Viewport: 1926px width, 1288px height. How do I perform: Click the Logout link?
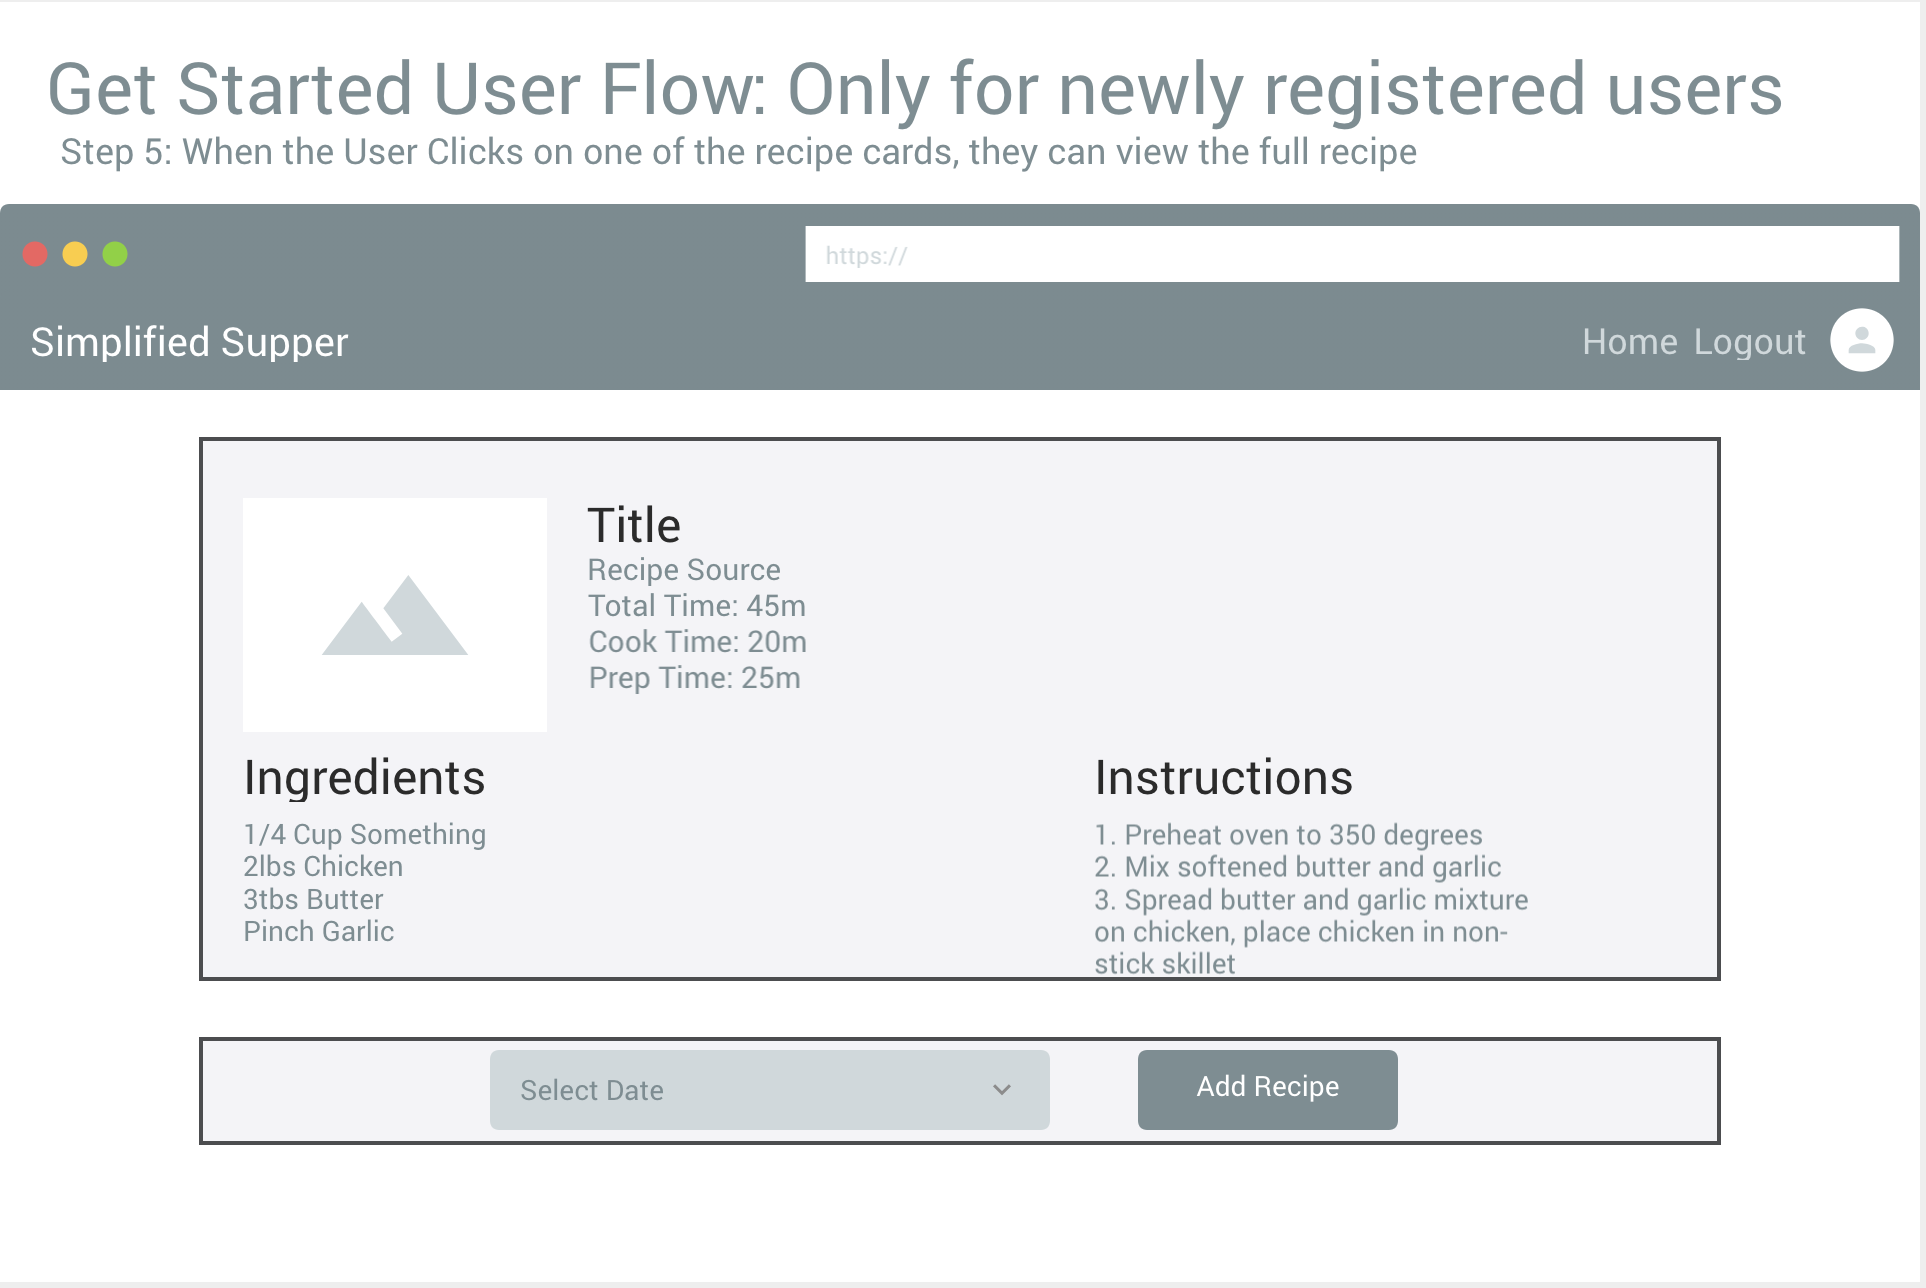pos(1749,342)
